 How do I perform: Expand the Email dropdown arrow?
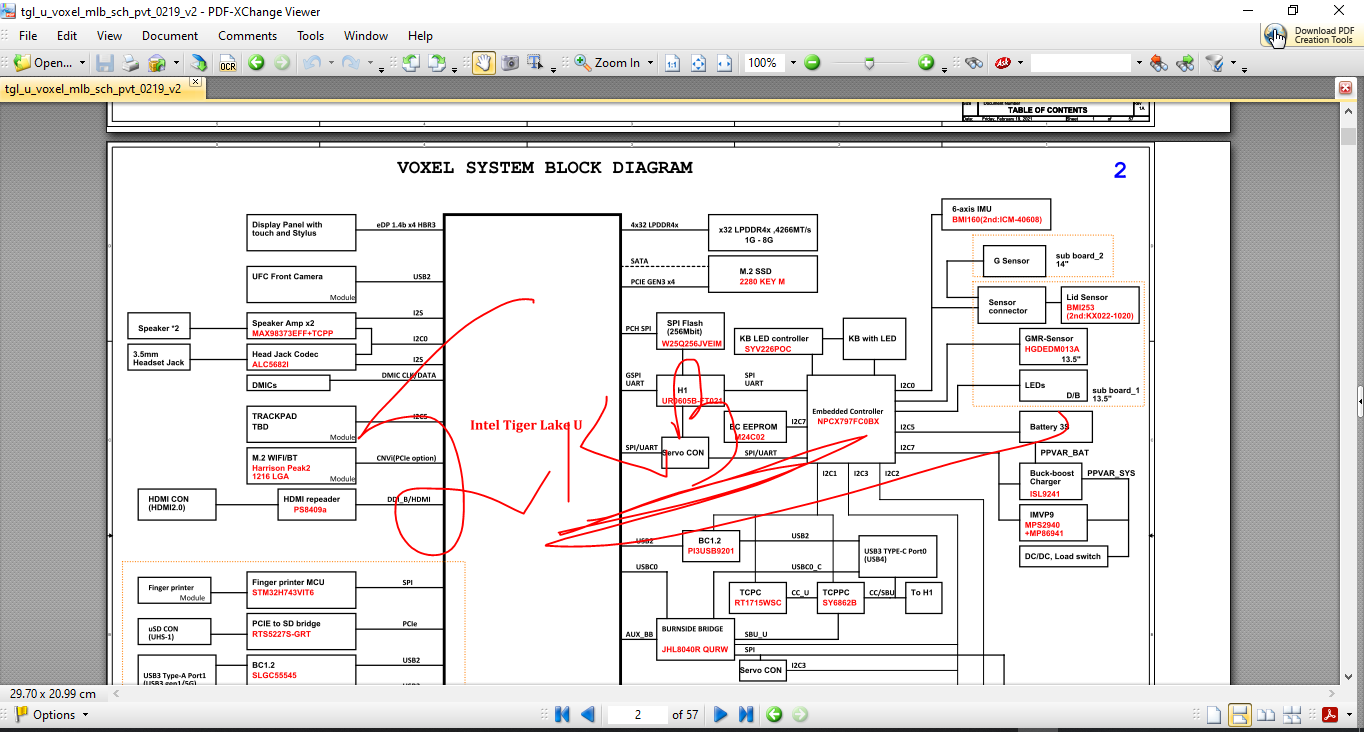[176, 62]
